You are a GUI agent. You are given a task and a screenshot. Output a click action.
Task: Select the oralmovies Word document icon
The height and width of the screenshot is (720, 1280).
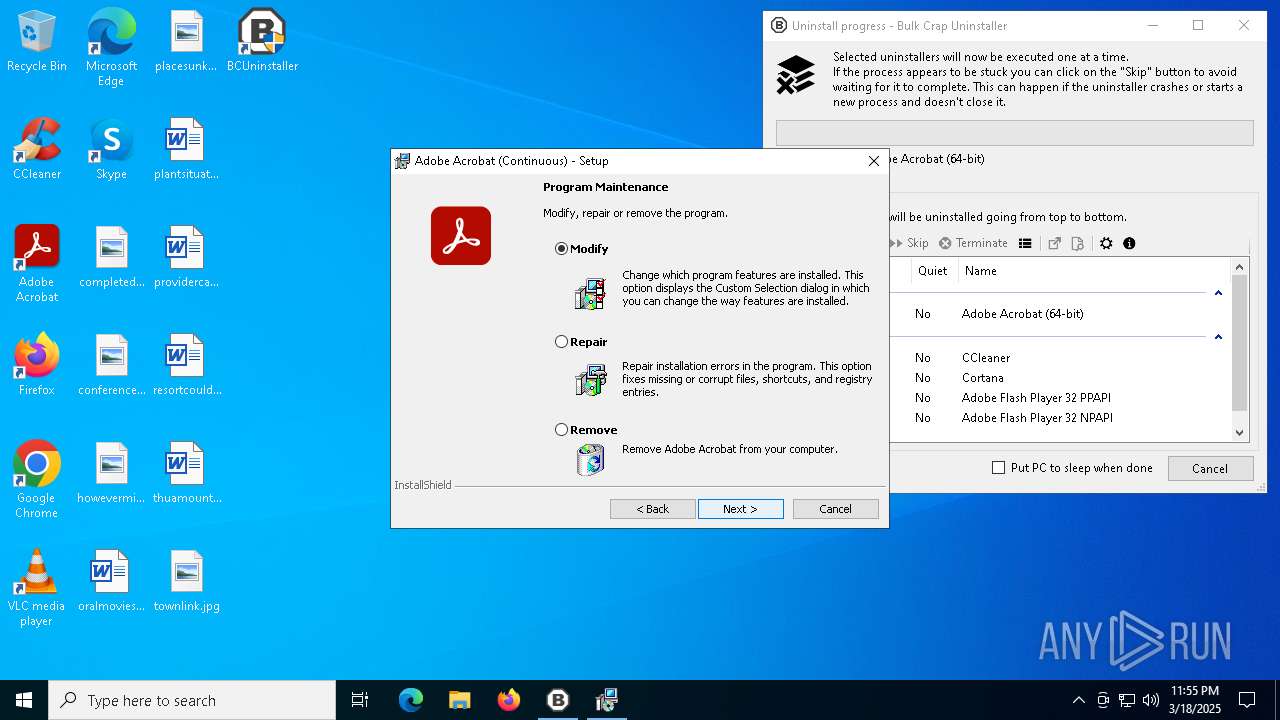click(x=111, y=581)
